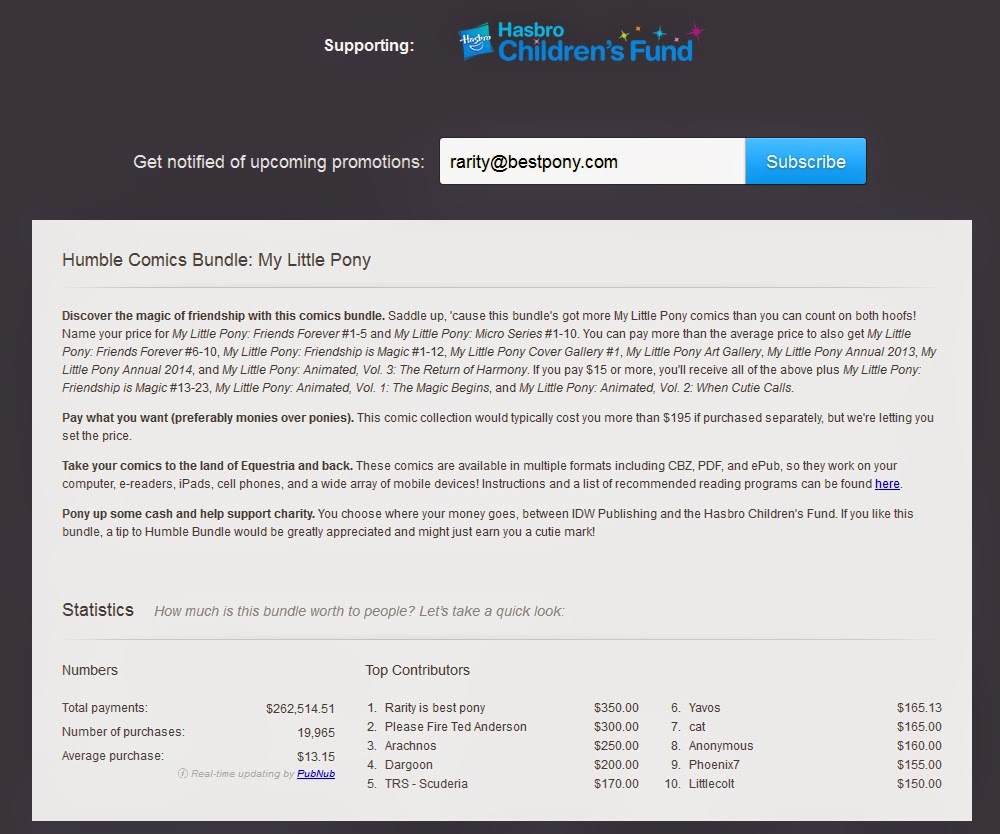The height and width of the screenshot is (834, 1000).
Task: Click the $155.00 contribution amount
Action: pos(919,764)
